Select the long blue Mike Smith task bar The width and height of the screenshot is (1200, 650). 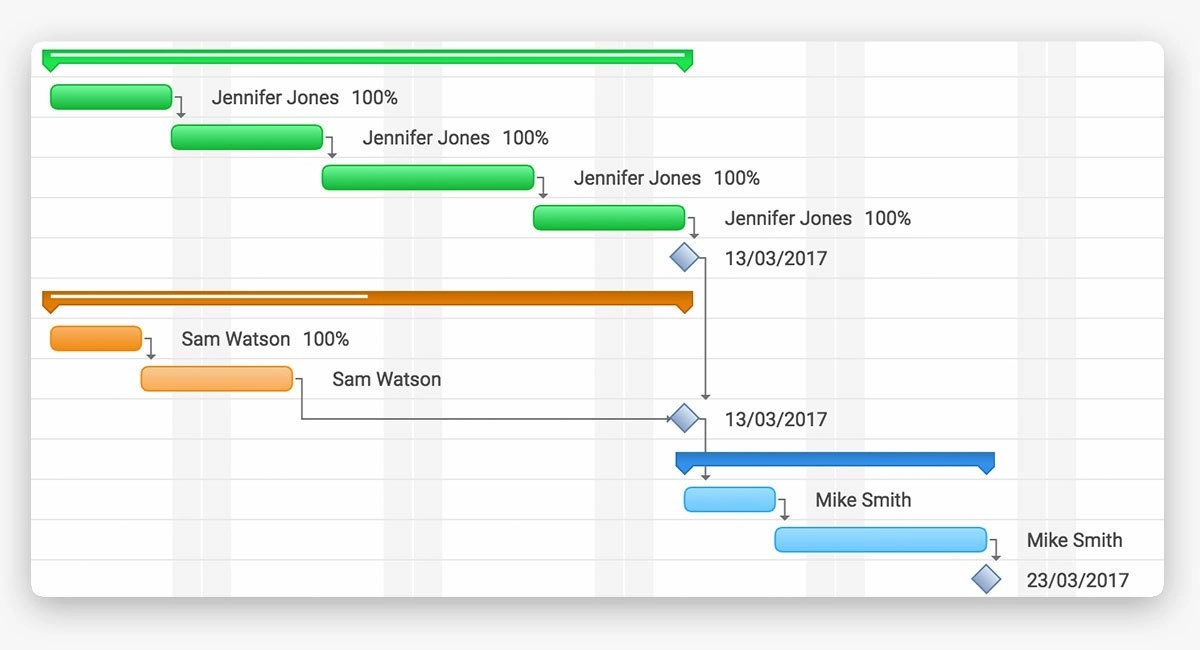click(881, 540)
